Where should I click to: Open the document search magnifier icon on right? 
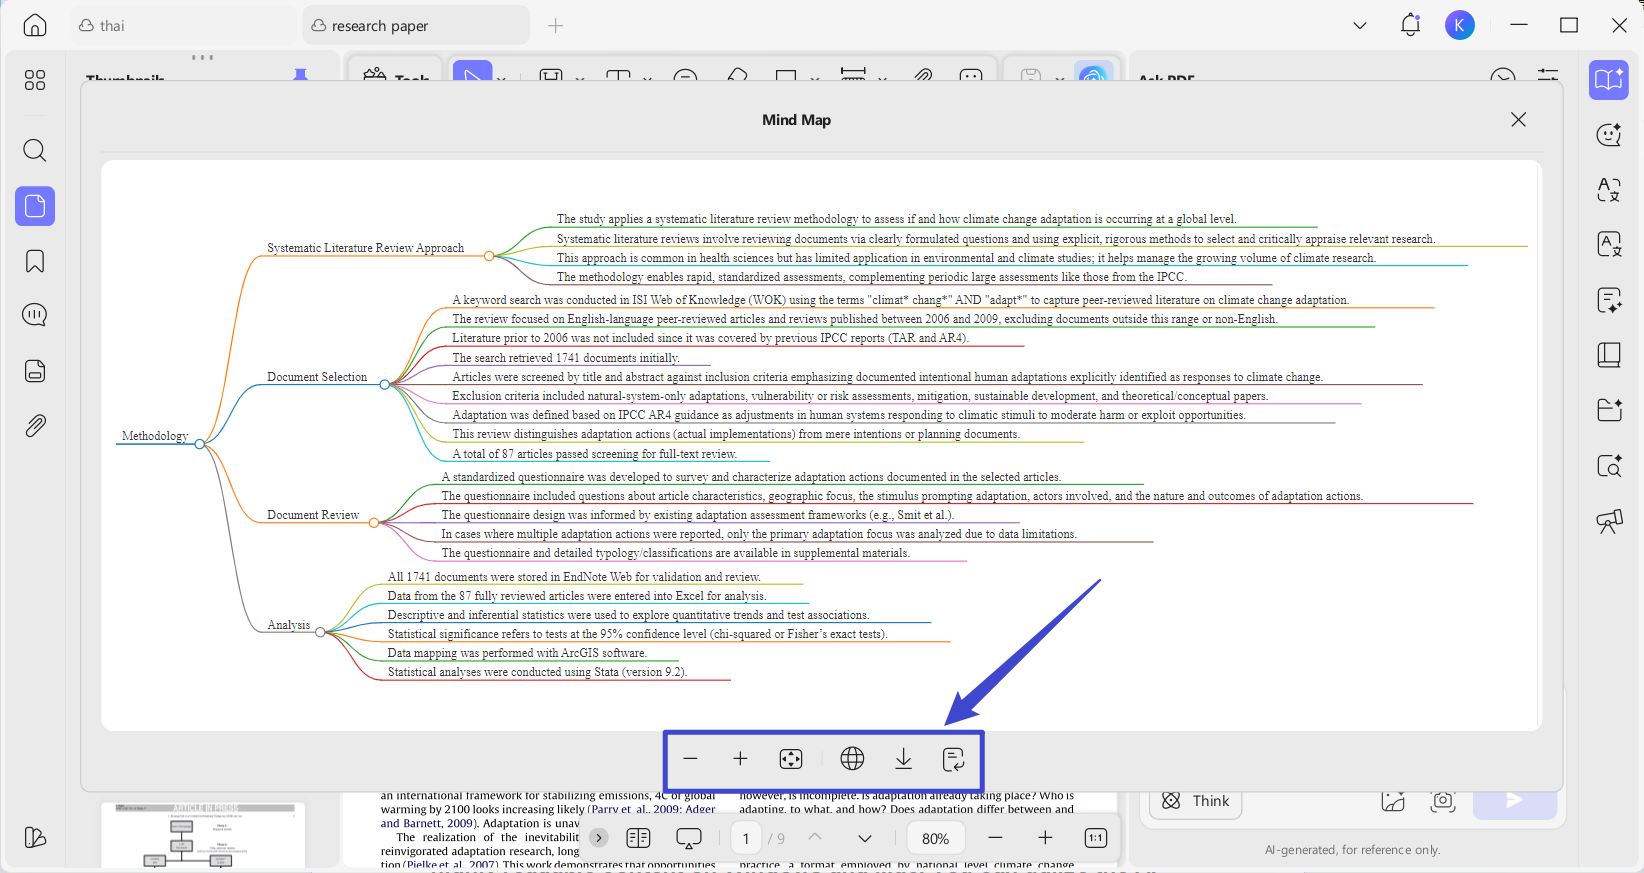[1609, 465]
